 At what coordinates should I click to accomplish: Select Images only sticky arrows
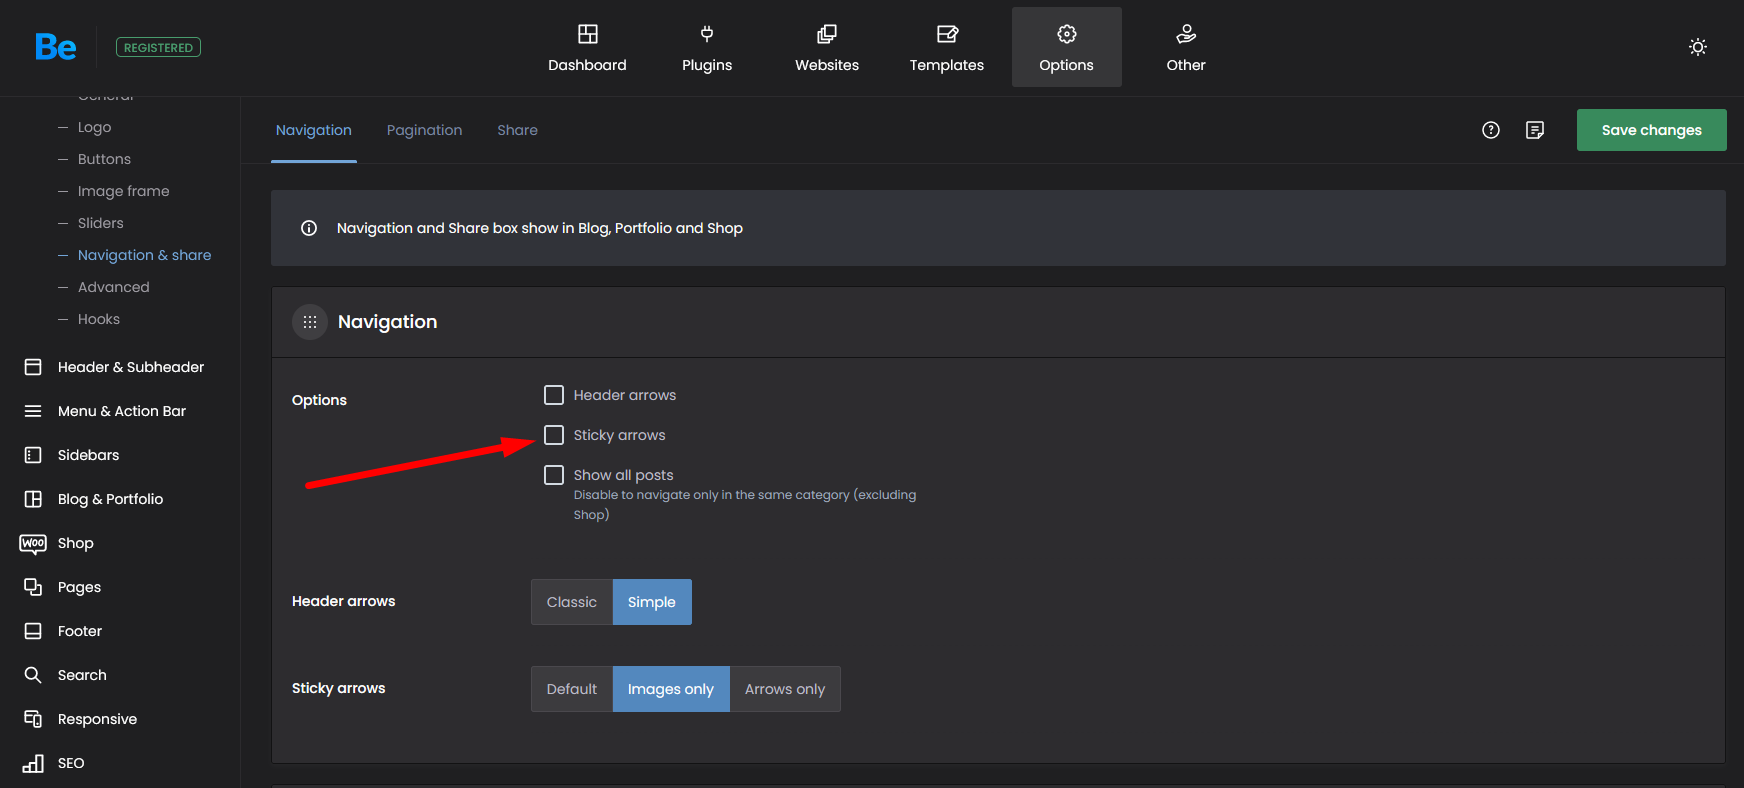671,689
